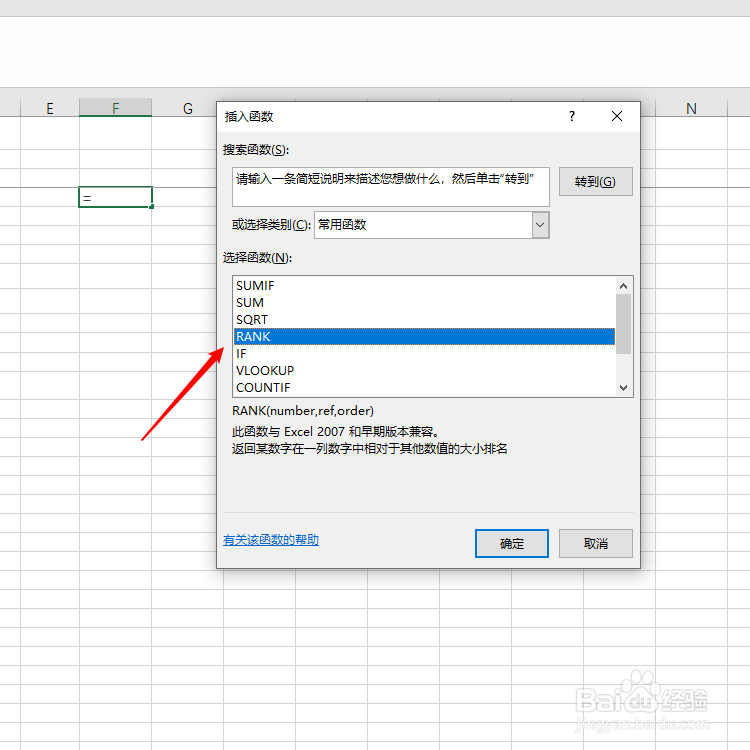Viewport: 750px width, 750px height.
Task: Select column E header
Action: (x=50, y=108)
